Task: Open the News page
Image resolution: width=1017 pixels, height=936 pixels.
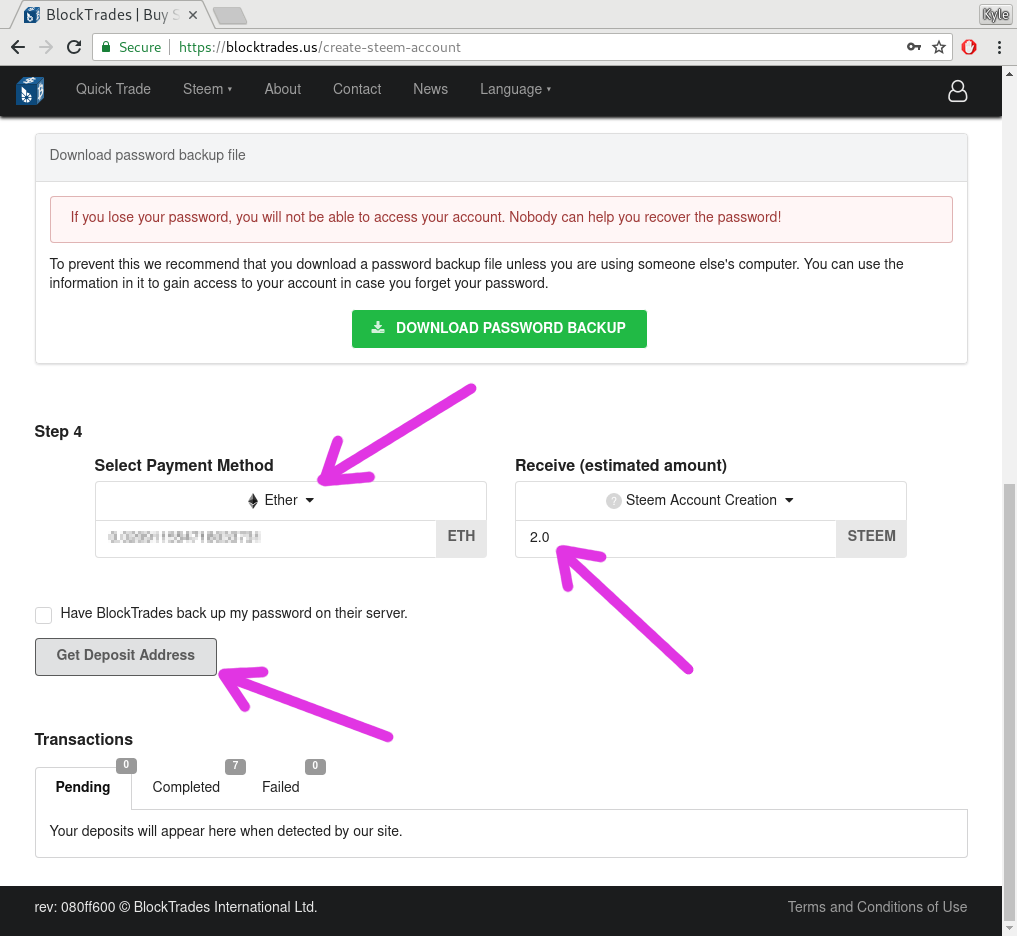Action: pos(430,89)
